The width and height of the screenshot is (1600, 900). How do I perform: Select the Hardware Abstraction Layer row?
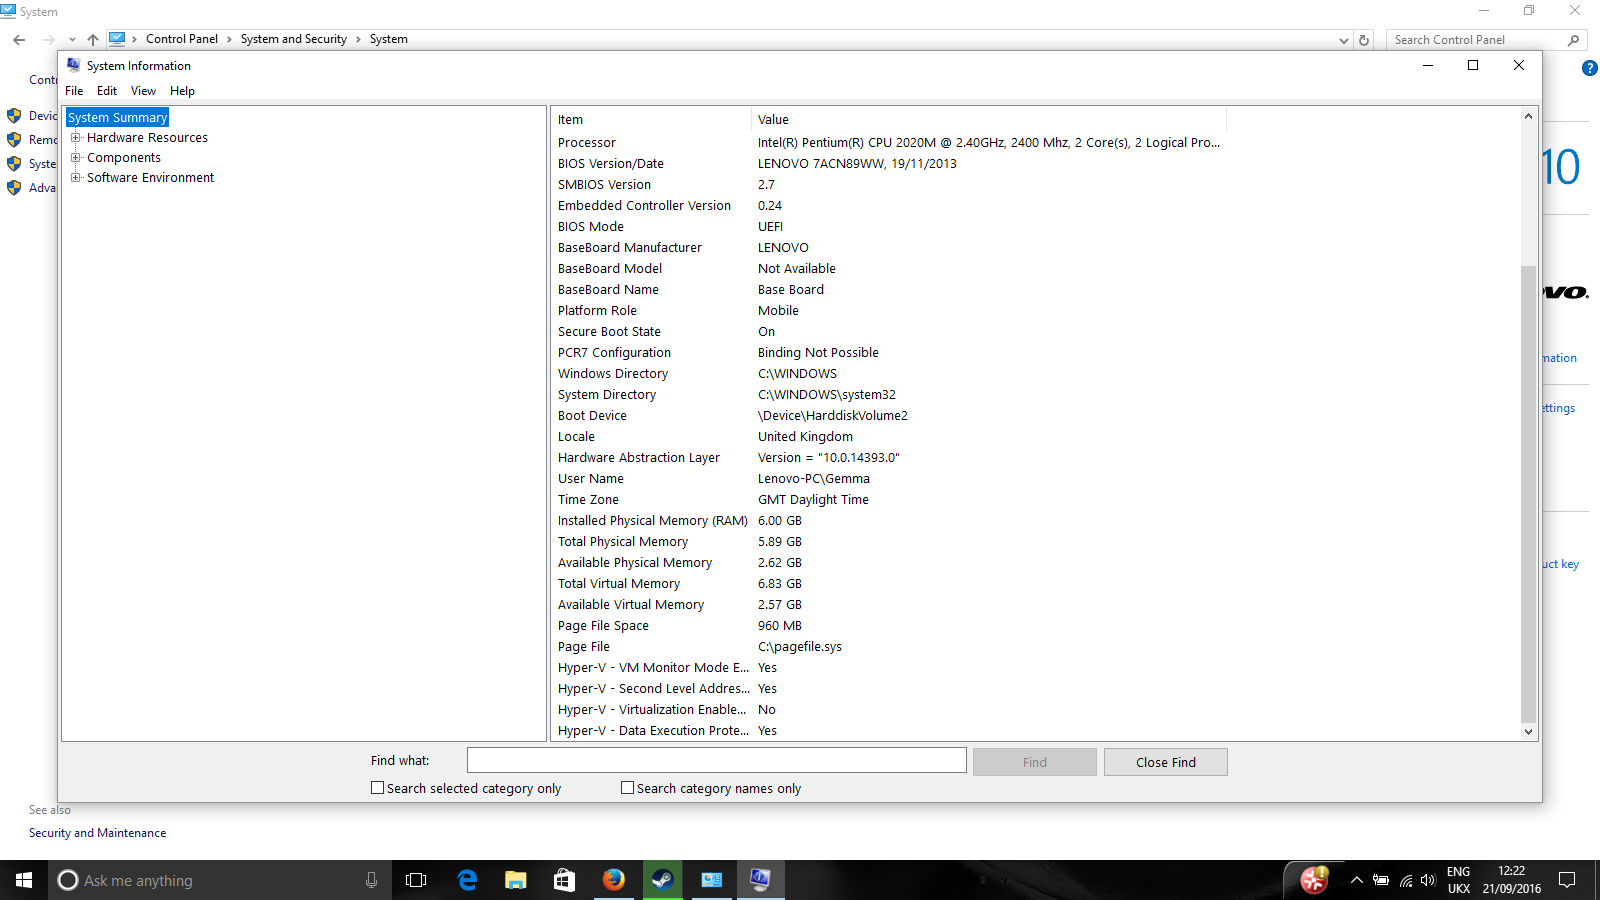click(x=889, y=458)
